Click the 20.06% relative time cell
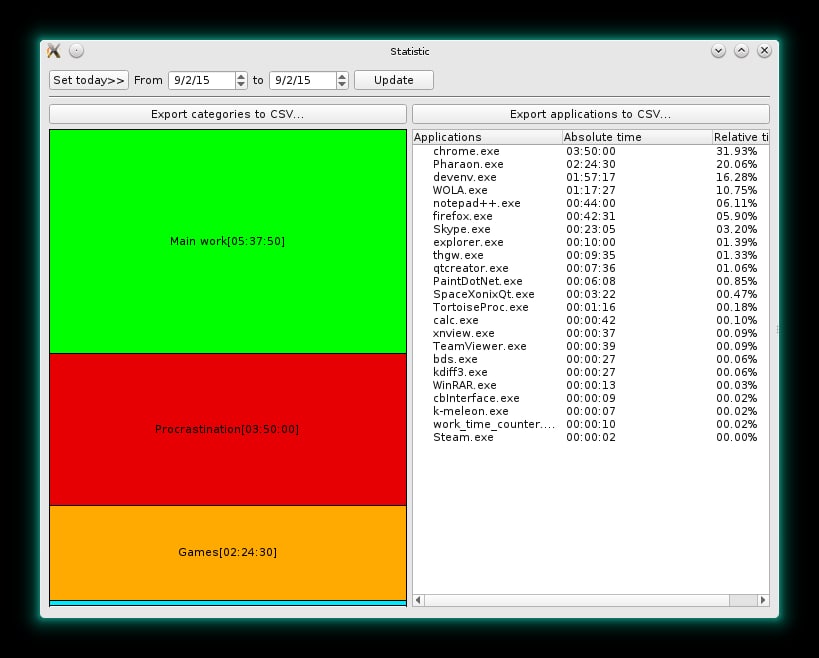 [736, 164]
